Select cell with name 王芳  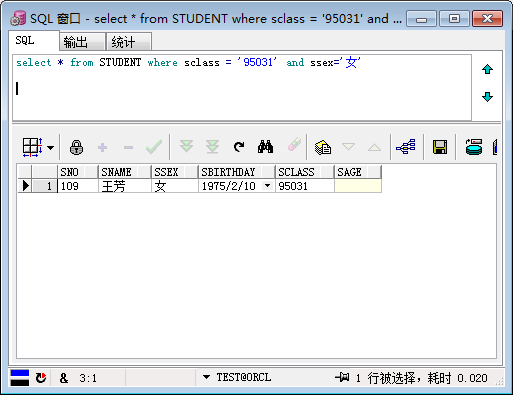[124, 186]
